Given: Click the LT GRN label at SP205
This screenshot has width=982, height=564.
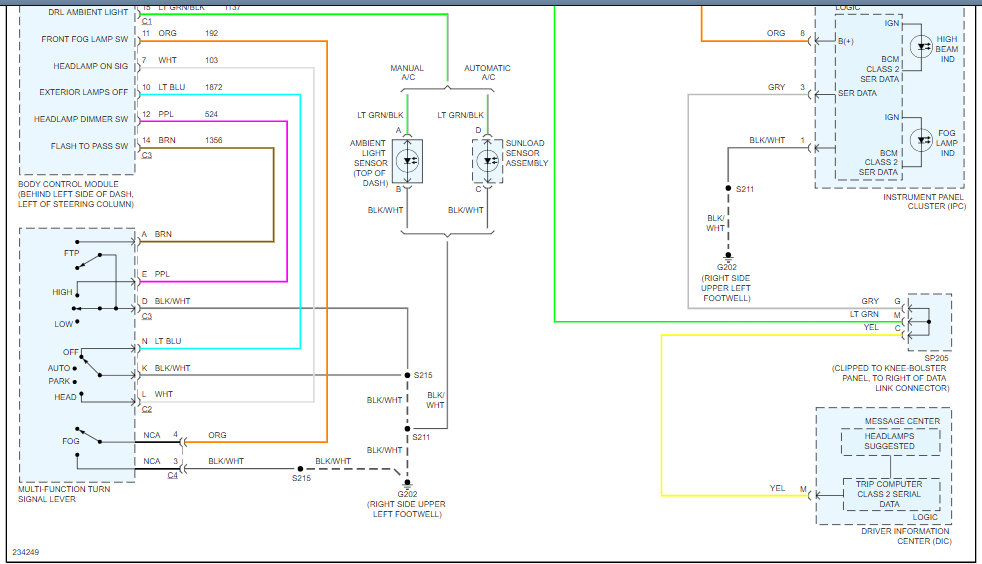Looking at the screenshot, I should coord(864,314).
